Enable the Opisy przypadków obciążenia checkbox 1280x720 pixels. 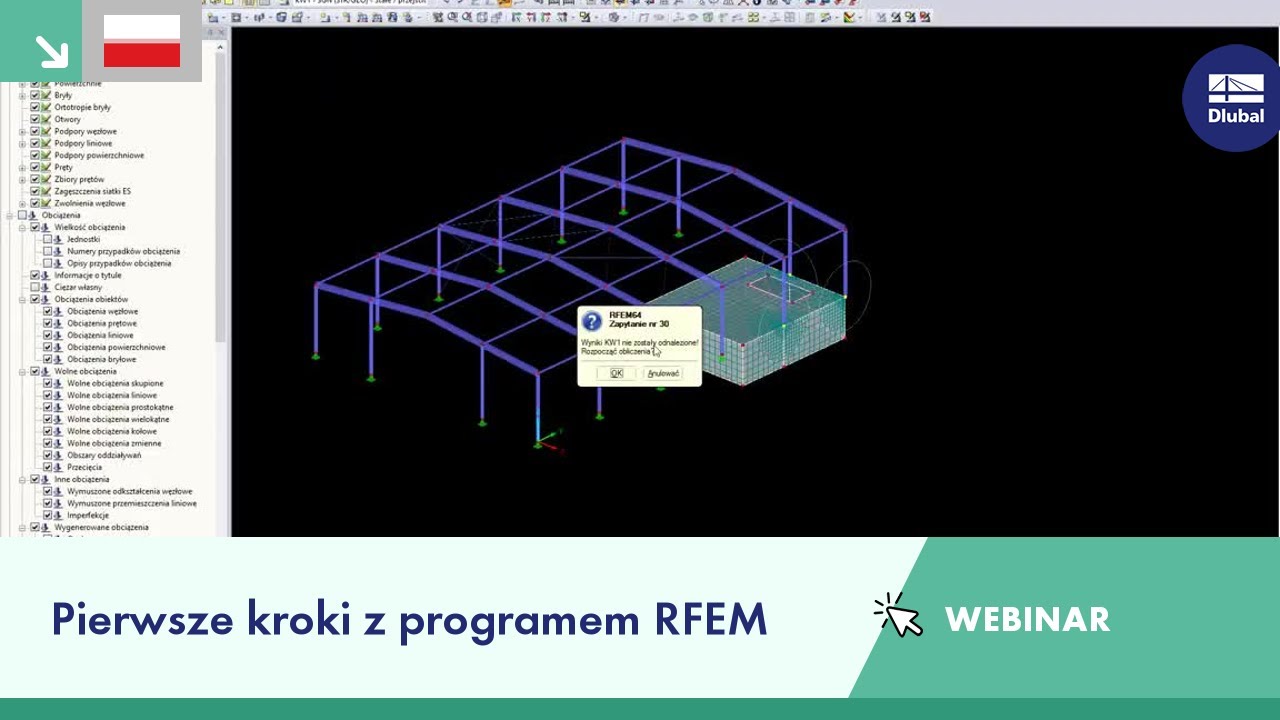pyautogui.click(x=47, y=263)
